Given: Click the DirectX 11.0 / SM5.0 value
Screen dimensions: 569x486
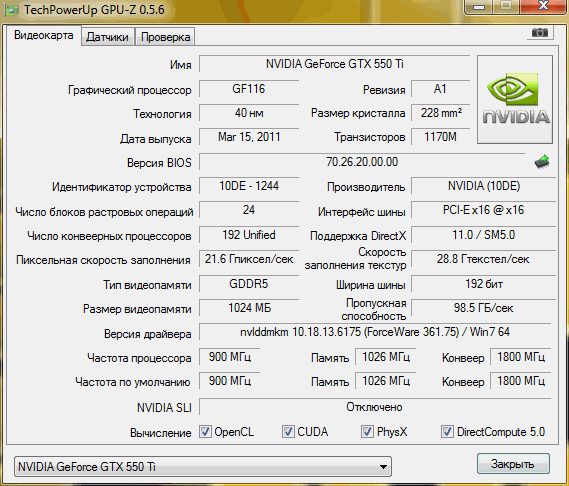Looking at the screenshot, I should (x=483, y=235).
